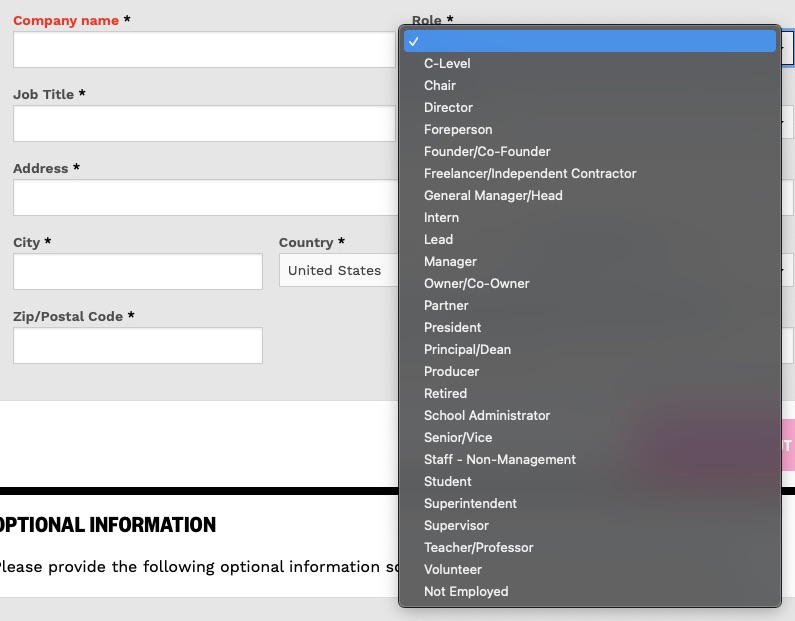Screen dimensions: 795x621
Task: Select General Manager/Head option
Action: (x=493, y=195)
